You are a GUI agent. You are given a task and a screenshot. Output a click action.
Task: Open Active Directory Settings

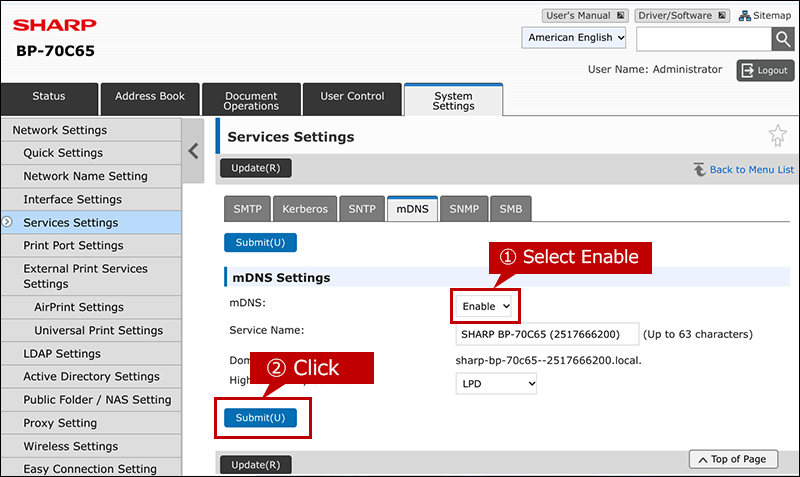91,376
